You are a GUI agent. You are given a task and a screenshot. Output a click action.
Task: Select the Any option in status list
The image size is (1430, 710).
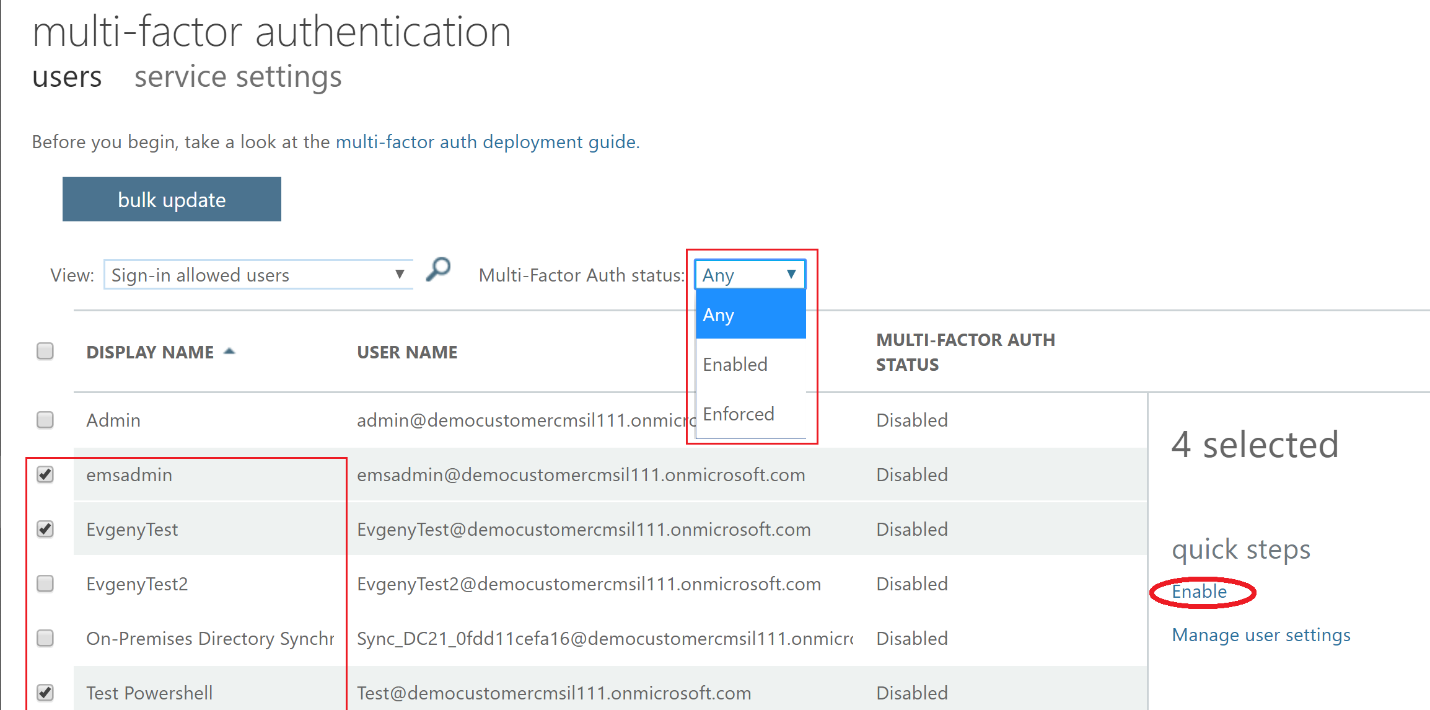(719, 315)
